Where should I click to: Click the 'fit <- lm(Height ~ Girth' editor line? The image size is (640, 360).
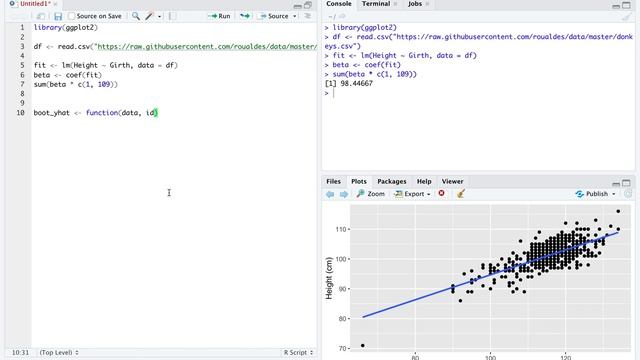[106, 65]
